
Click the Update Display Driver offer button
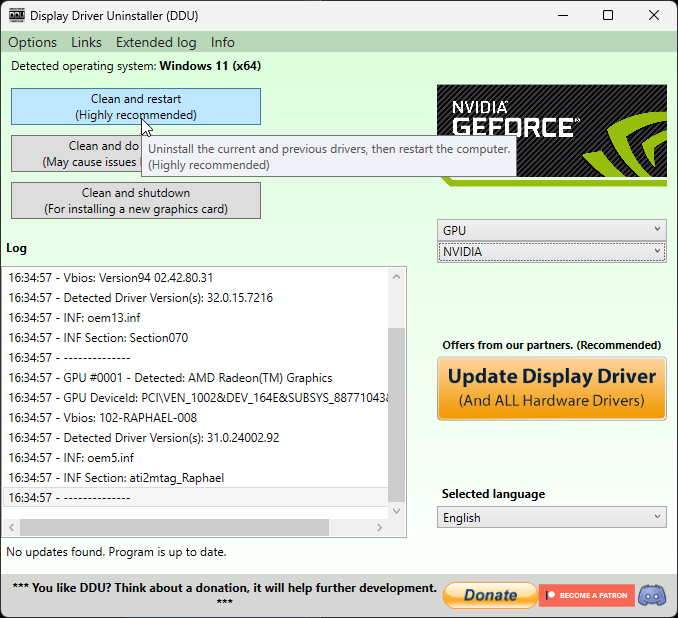click(x=552, y=388)
